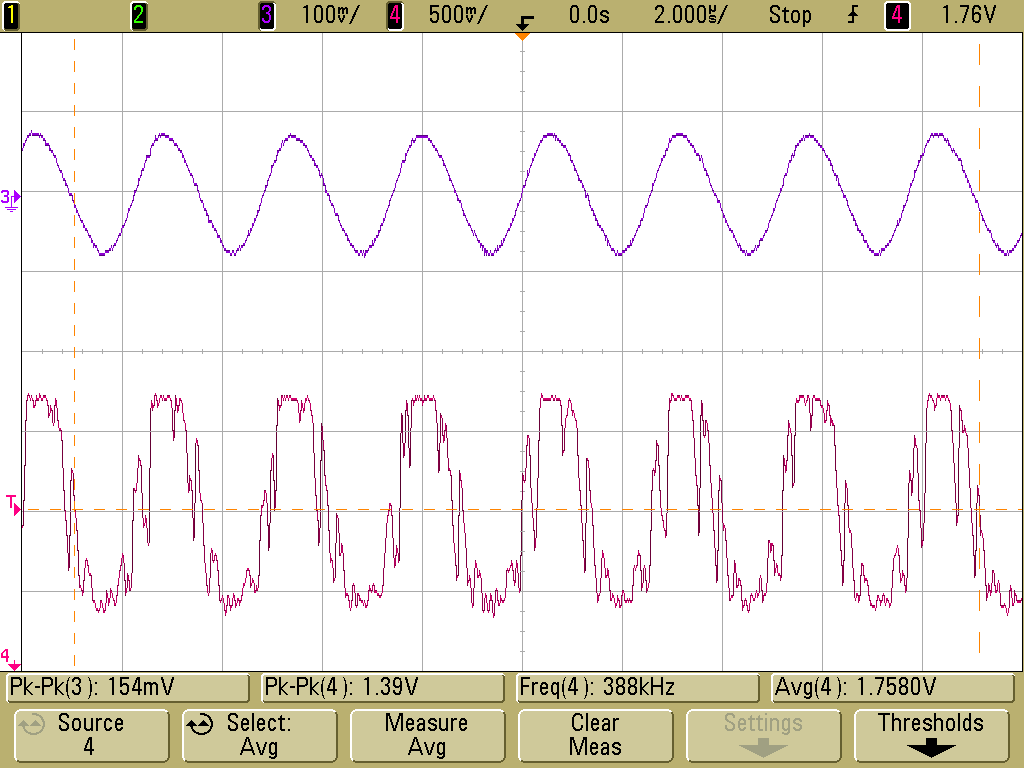Select the channel 3 indicator in status bar
The height and width of the screenshot is (768, 1024).
click(266, 15)
